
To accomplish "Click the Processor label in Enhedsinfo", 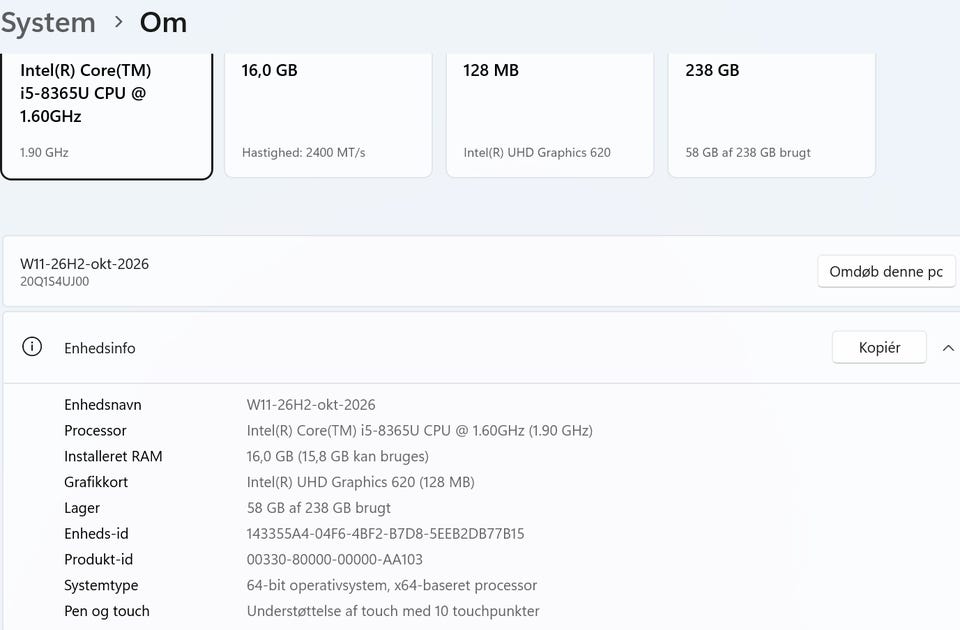I will click(x=96, y=430).
